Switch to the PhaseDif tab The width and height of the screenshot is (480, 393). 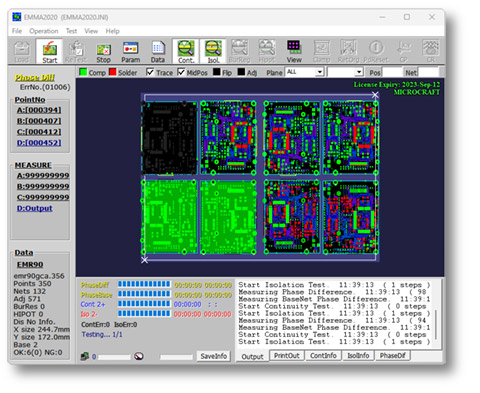pyautogui.click(x=392, y=356)
